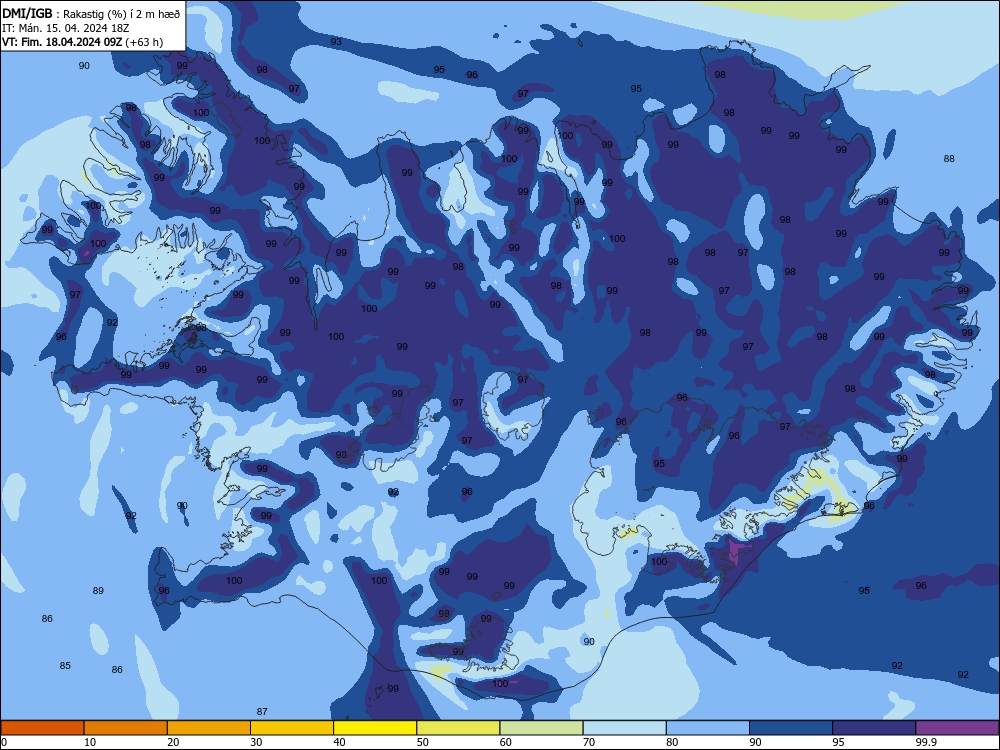The image size is (1000, 750).
Task: Click the '0' label on the legend scale
Action: point(4,742)
